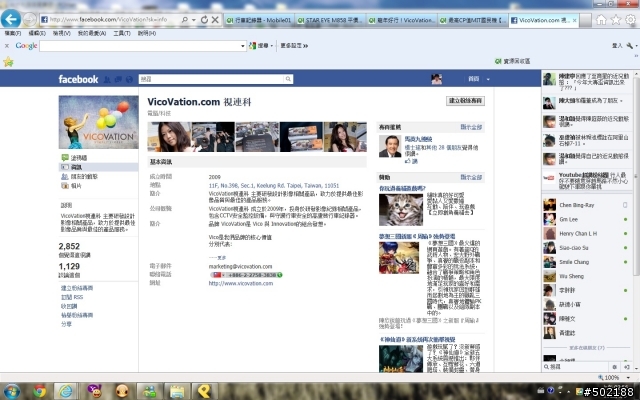The height and width of the screenshot is (400, 640).
Task: Open Facebook messages icon
Action: click(x=118, y=79)
